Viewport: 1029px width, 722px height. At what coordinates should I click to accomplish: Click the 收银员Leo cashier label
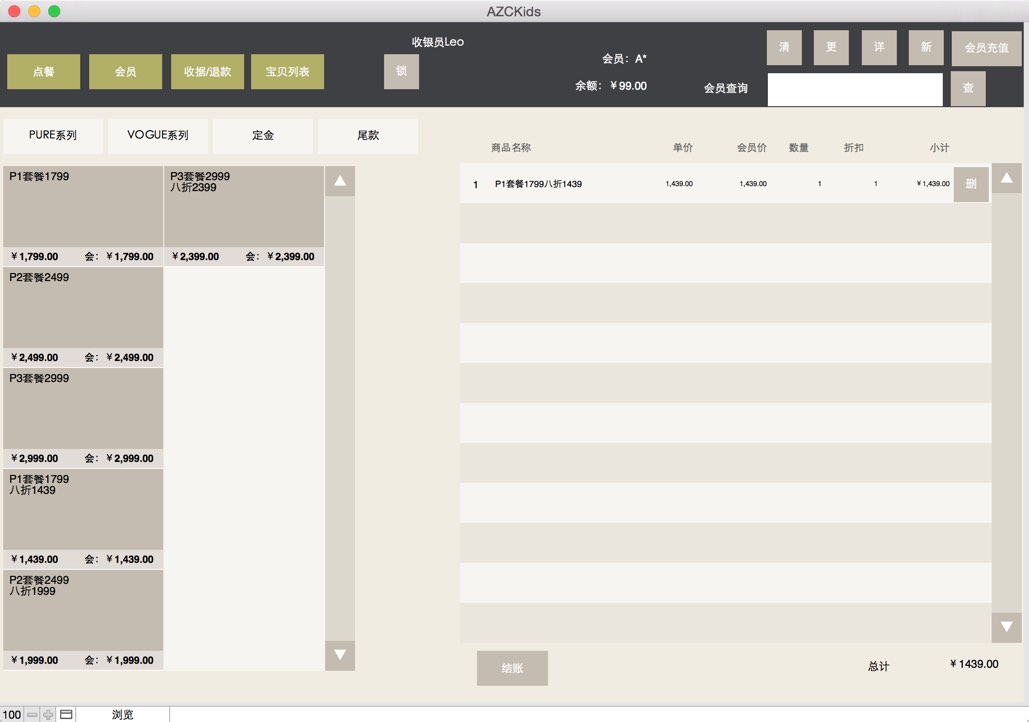pyautogui.click(x=438, y=42)
